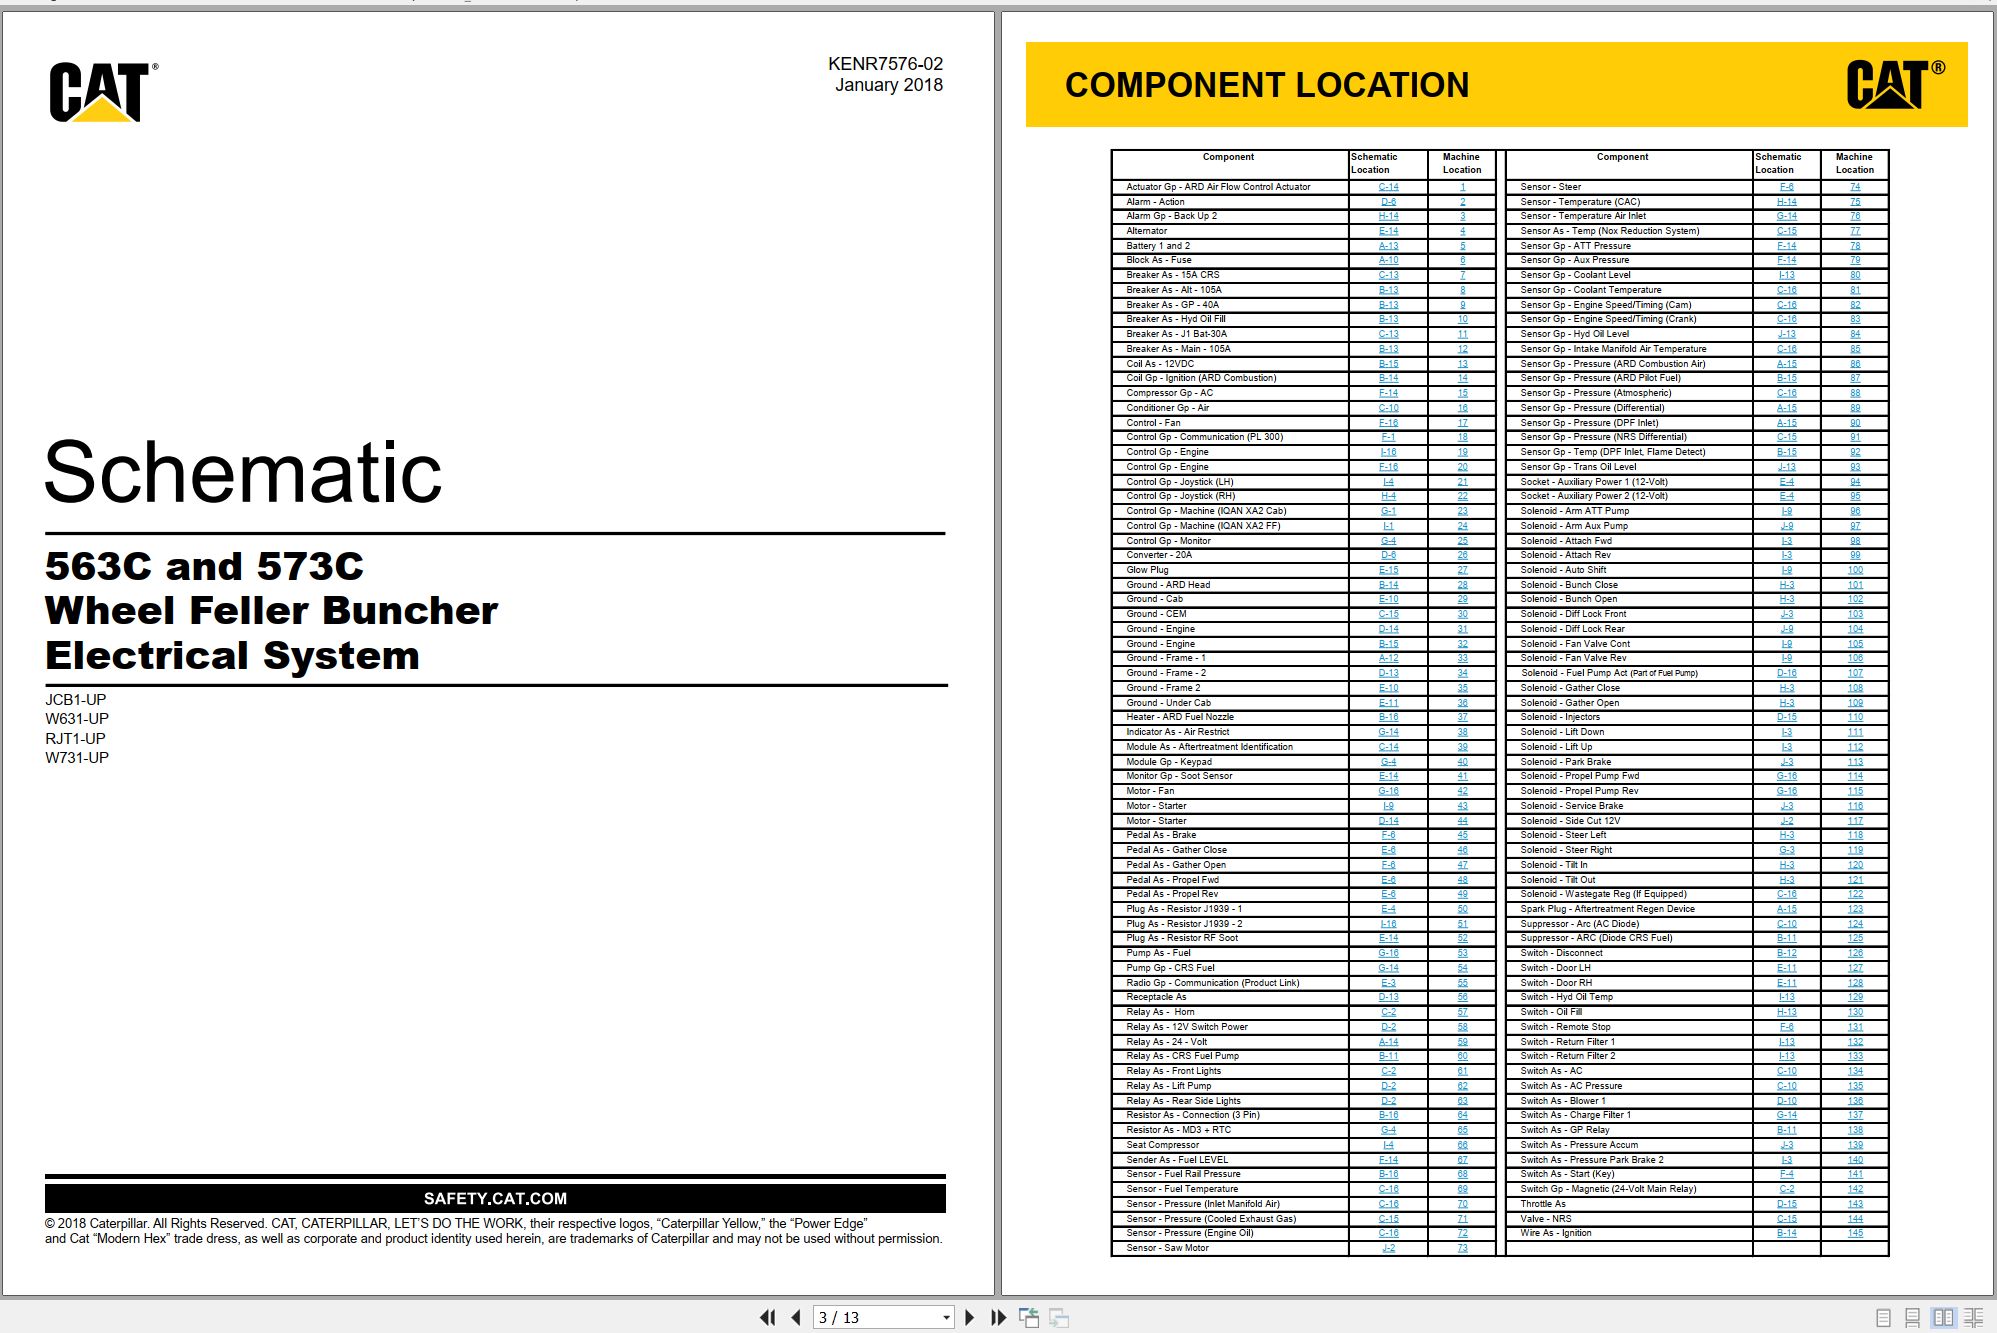Follow machine location link 143 for Throttle As

(1855, 1204)
